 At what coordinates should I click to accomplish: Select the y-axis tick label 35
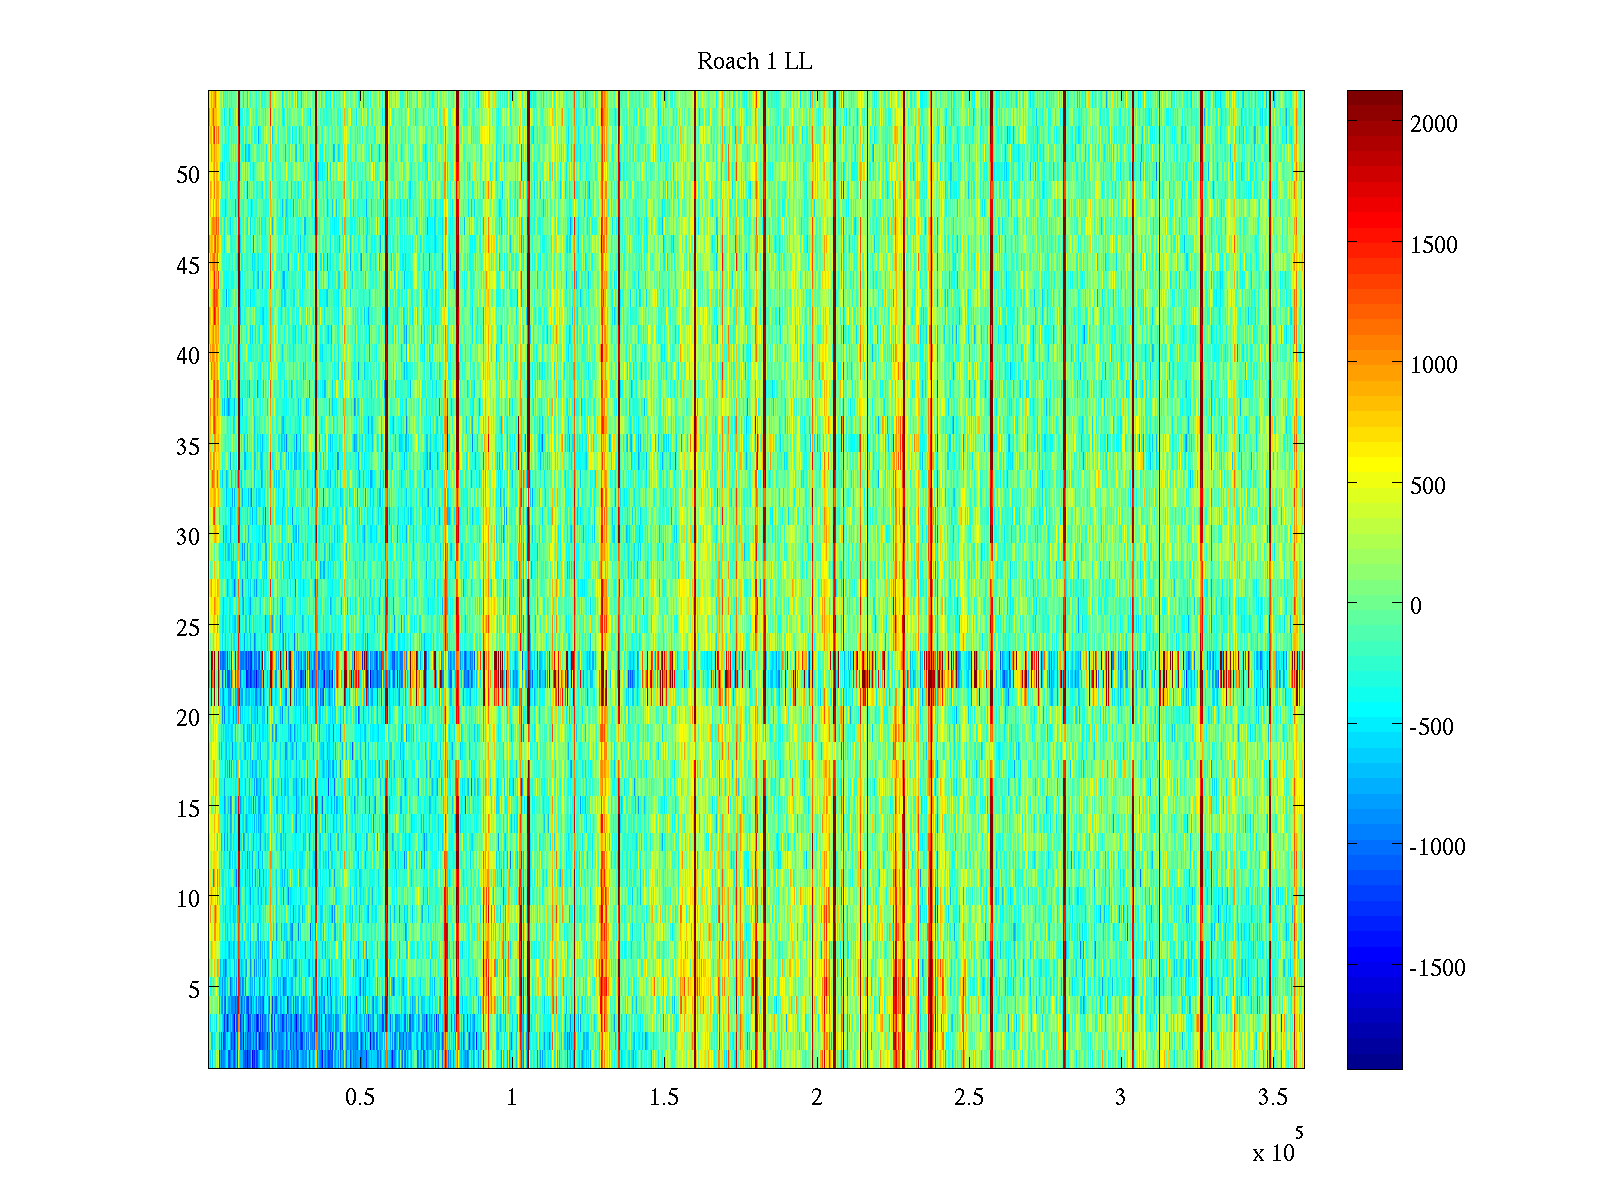188,446
